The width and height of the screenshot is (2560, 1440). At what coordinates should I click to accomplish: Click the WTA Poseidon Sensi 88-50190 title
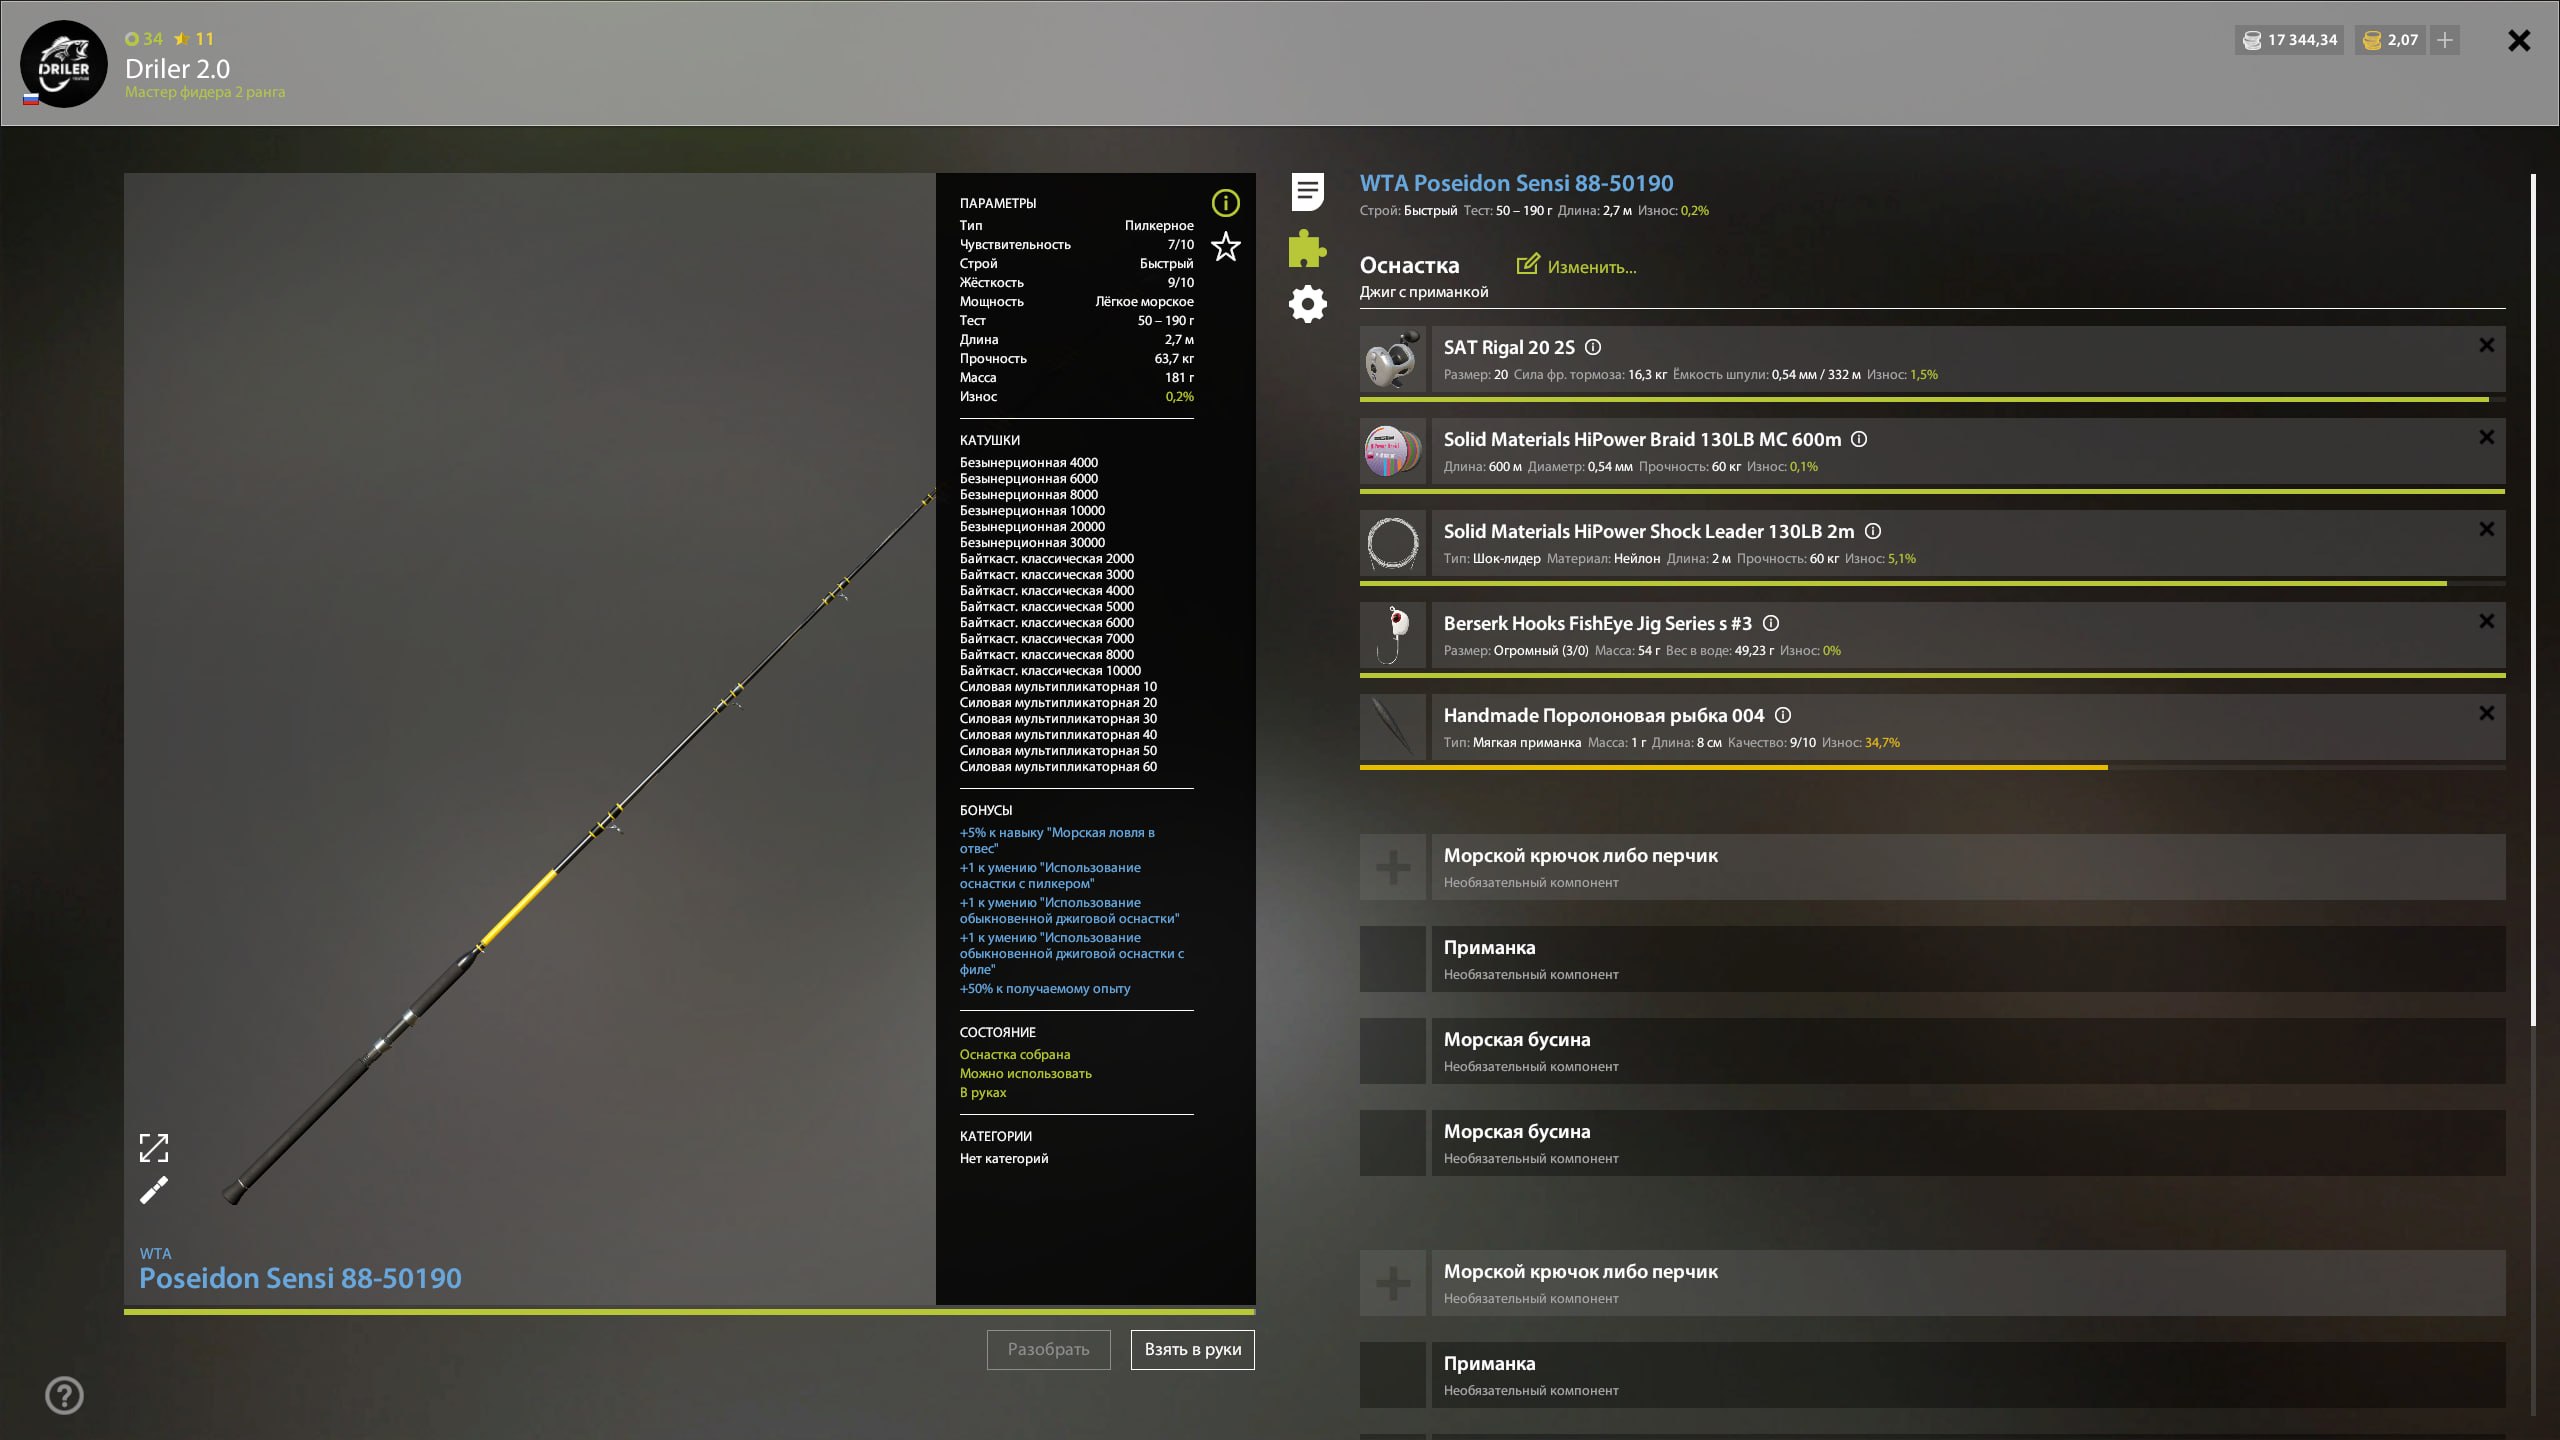1516,183
